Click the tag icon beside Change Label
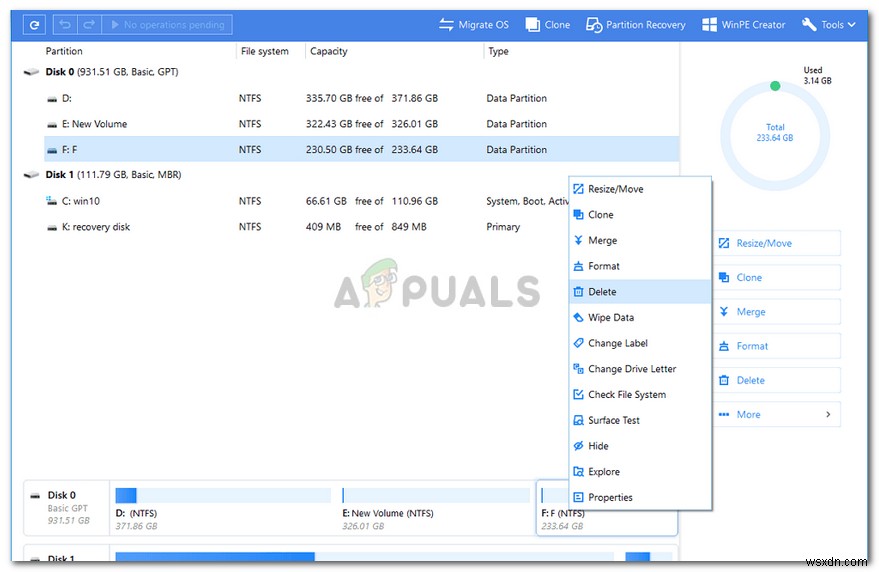 click(579, 343)
